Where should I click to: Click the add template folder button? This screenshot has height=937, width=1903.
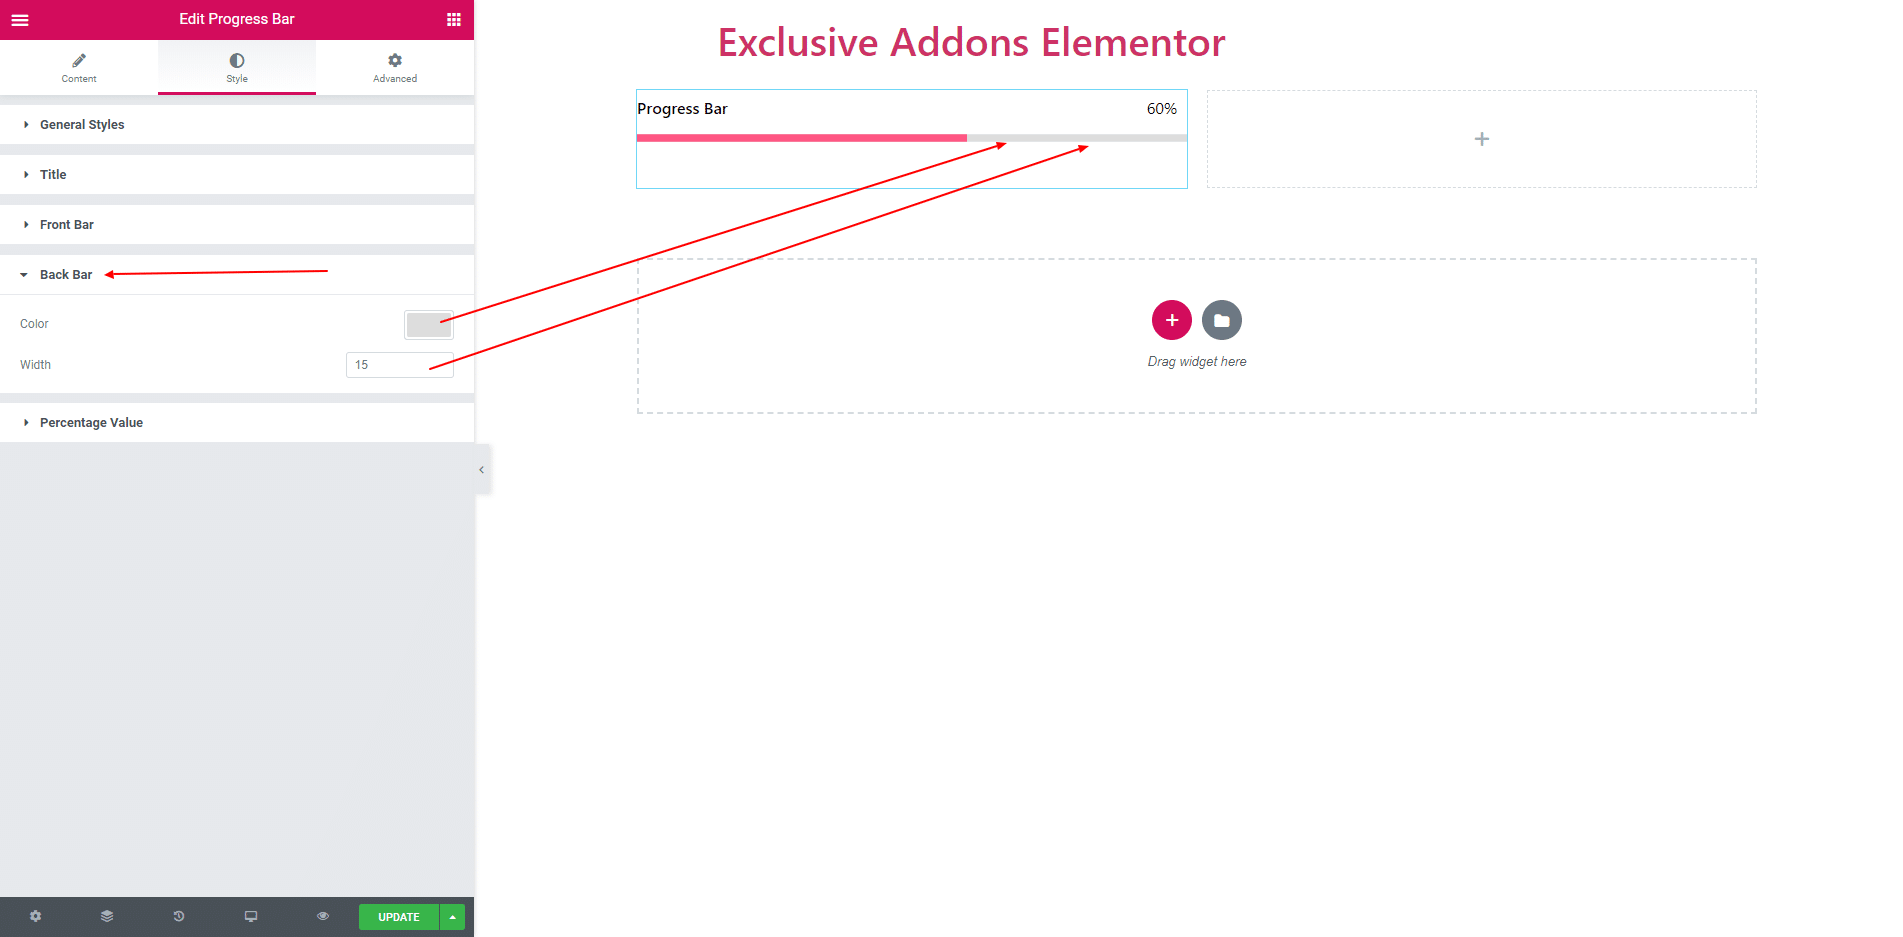[1222, 320]
